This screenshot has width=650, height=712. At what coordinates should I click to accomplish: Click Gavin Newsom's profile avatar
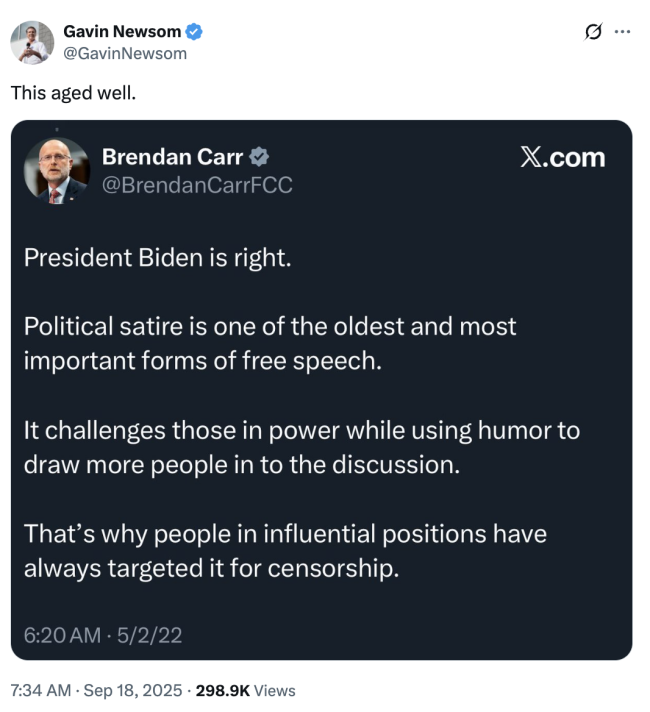tap(32, 42)
